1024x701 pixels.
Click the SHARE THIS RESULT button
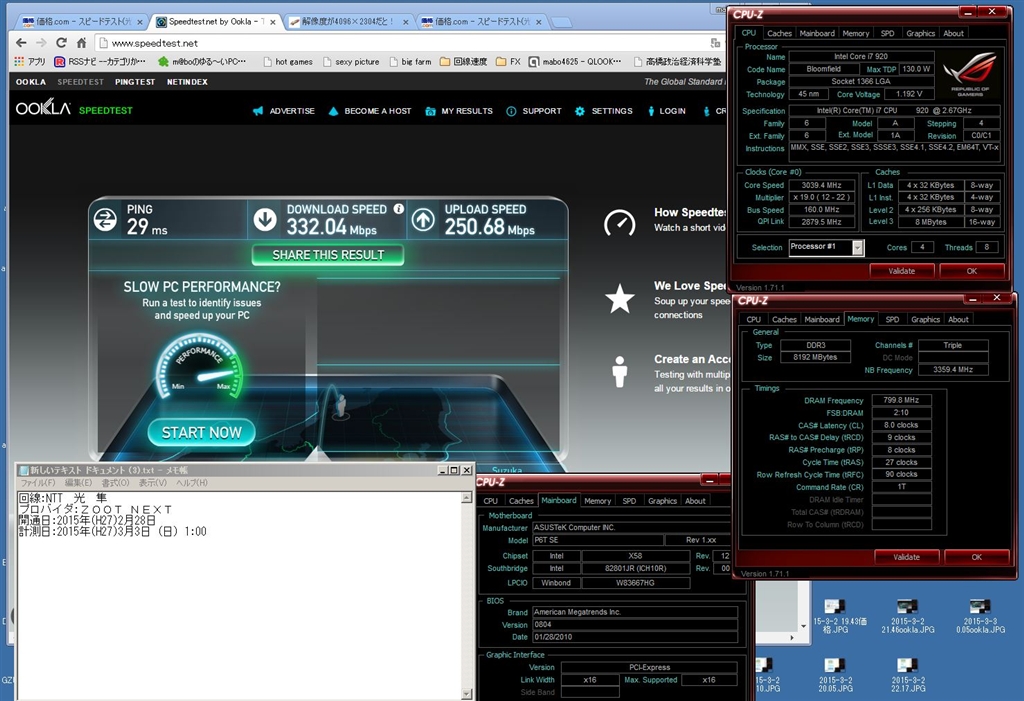328,255
